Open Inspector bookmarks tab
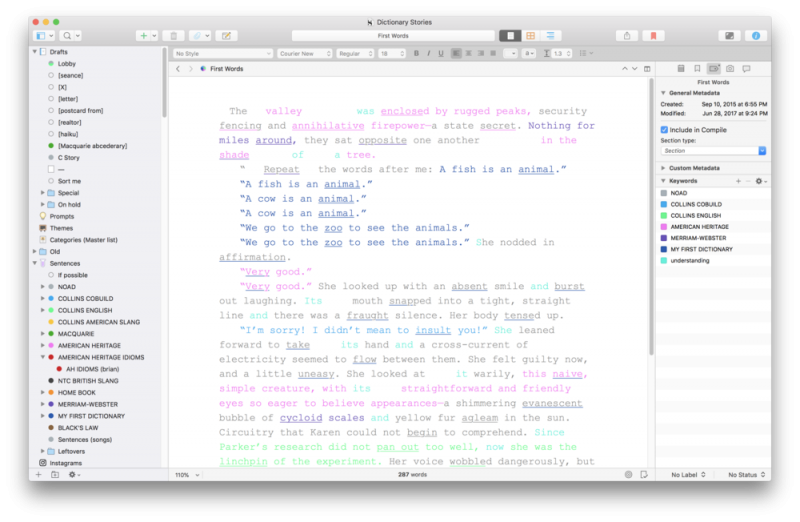Image resolution: width=800 pixels, height=522 pixels. tap(697, 68)
